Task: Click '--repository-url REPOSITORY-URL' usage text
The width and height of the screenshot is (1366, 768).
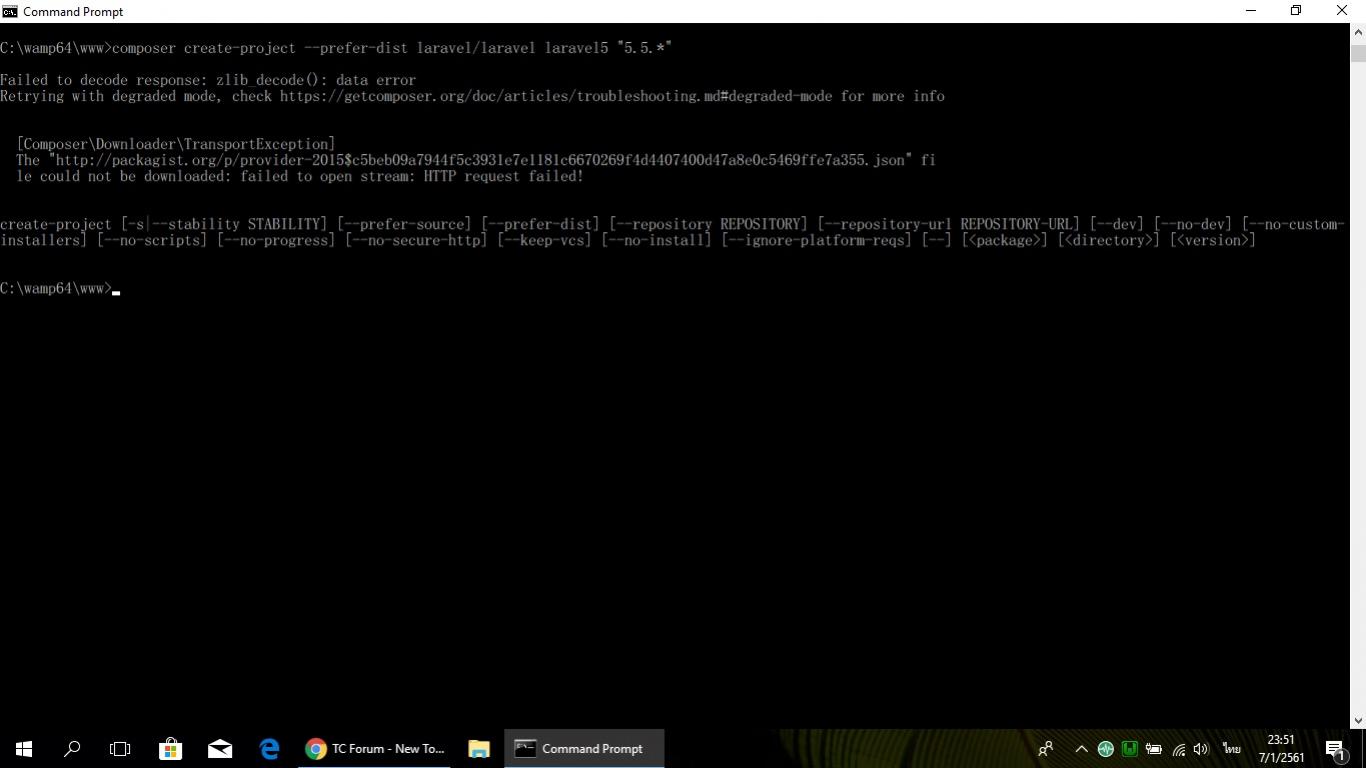Action: coord(948,224)
